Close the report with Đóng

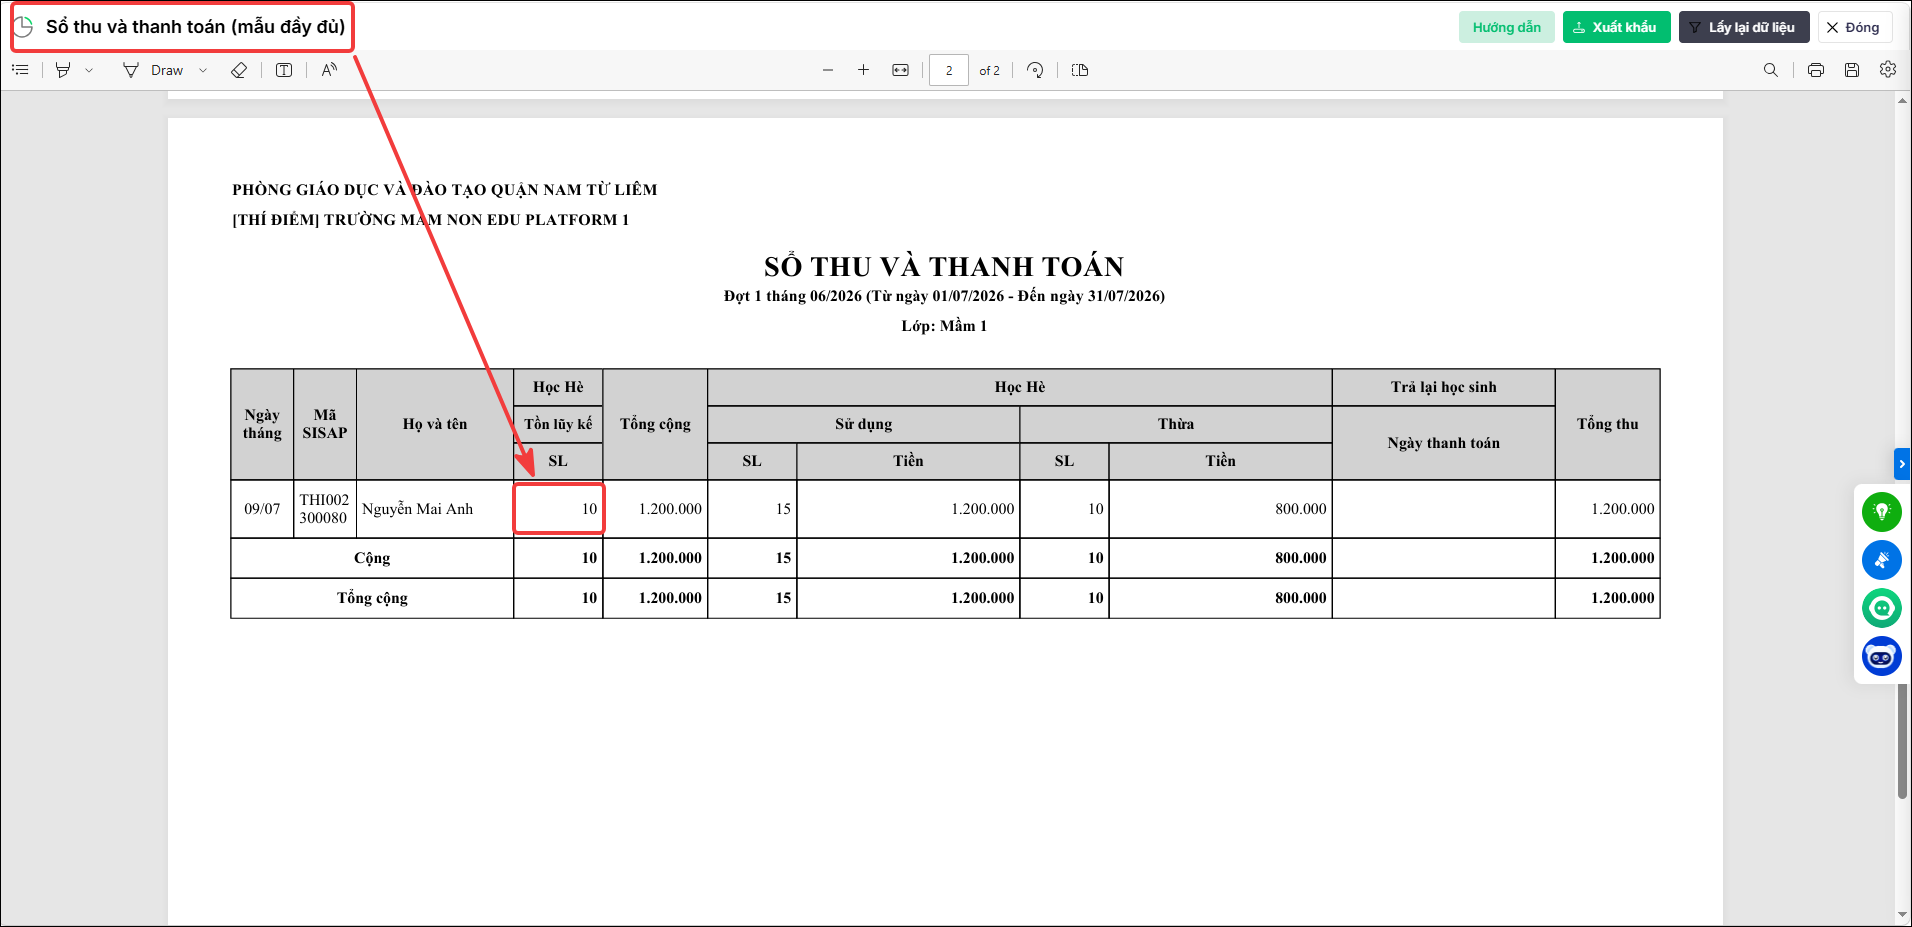click(1854, 27)
